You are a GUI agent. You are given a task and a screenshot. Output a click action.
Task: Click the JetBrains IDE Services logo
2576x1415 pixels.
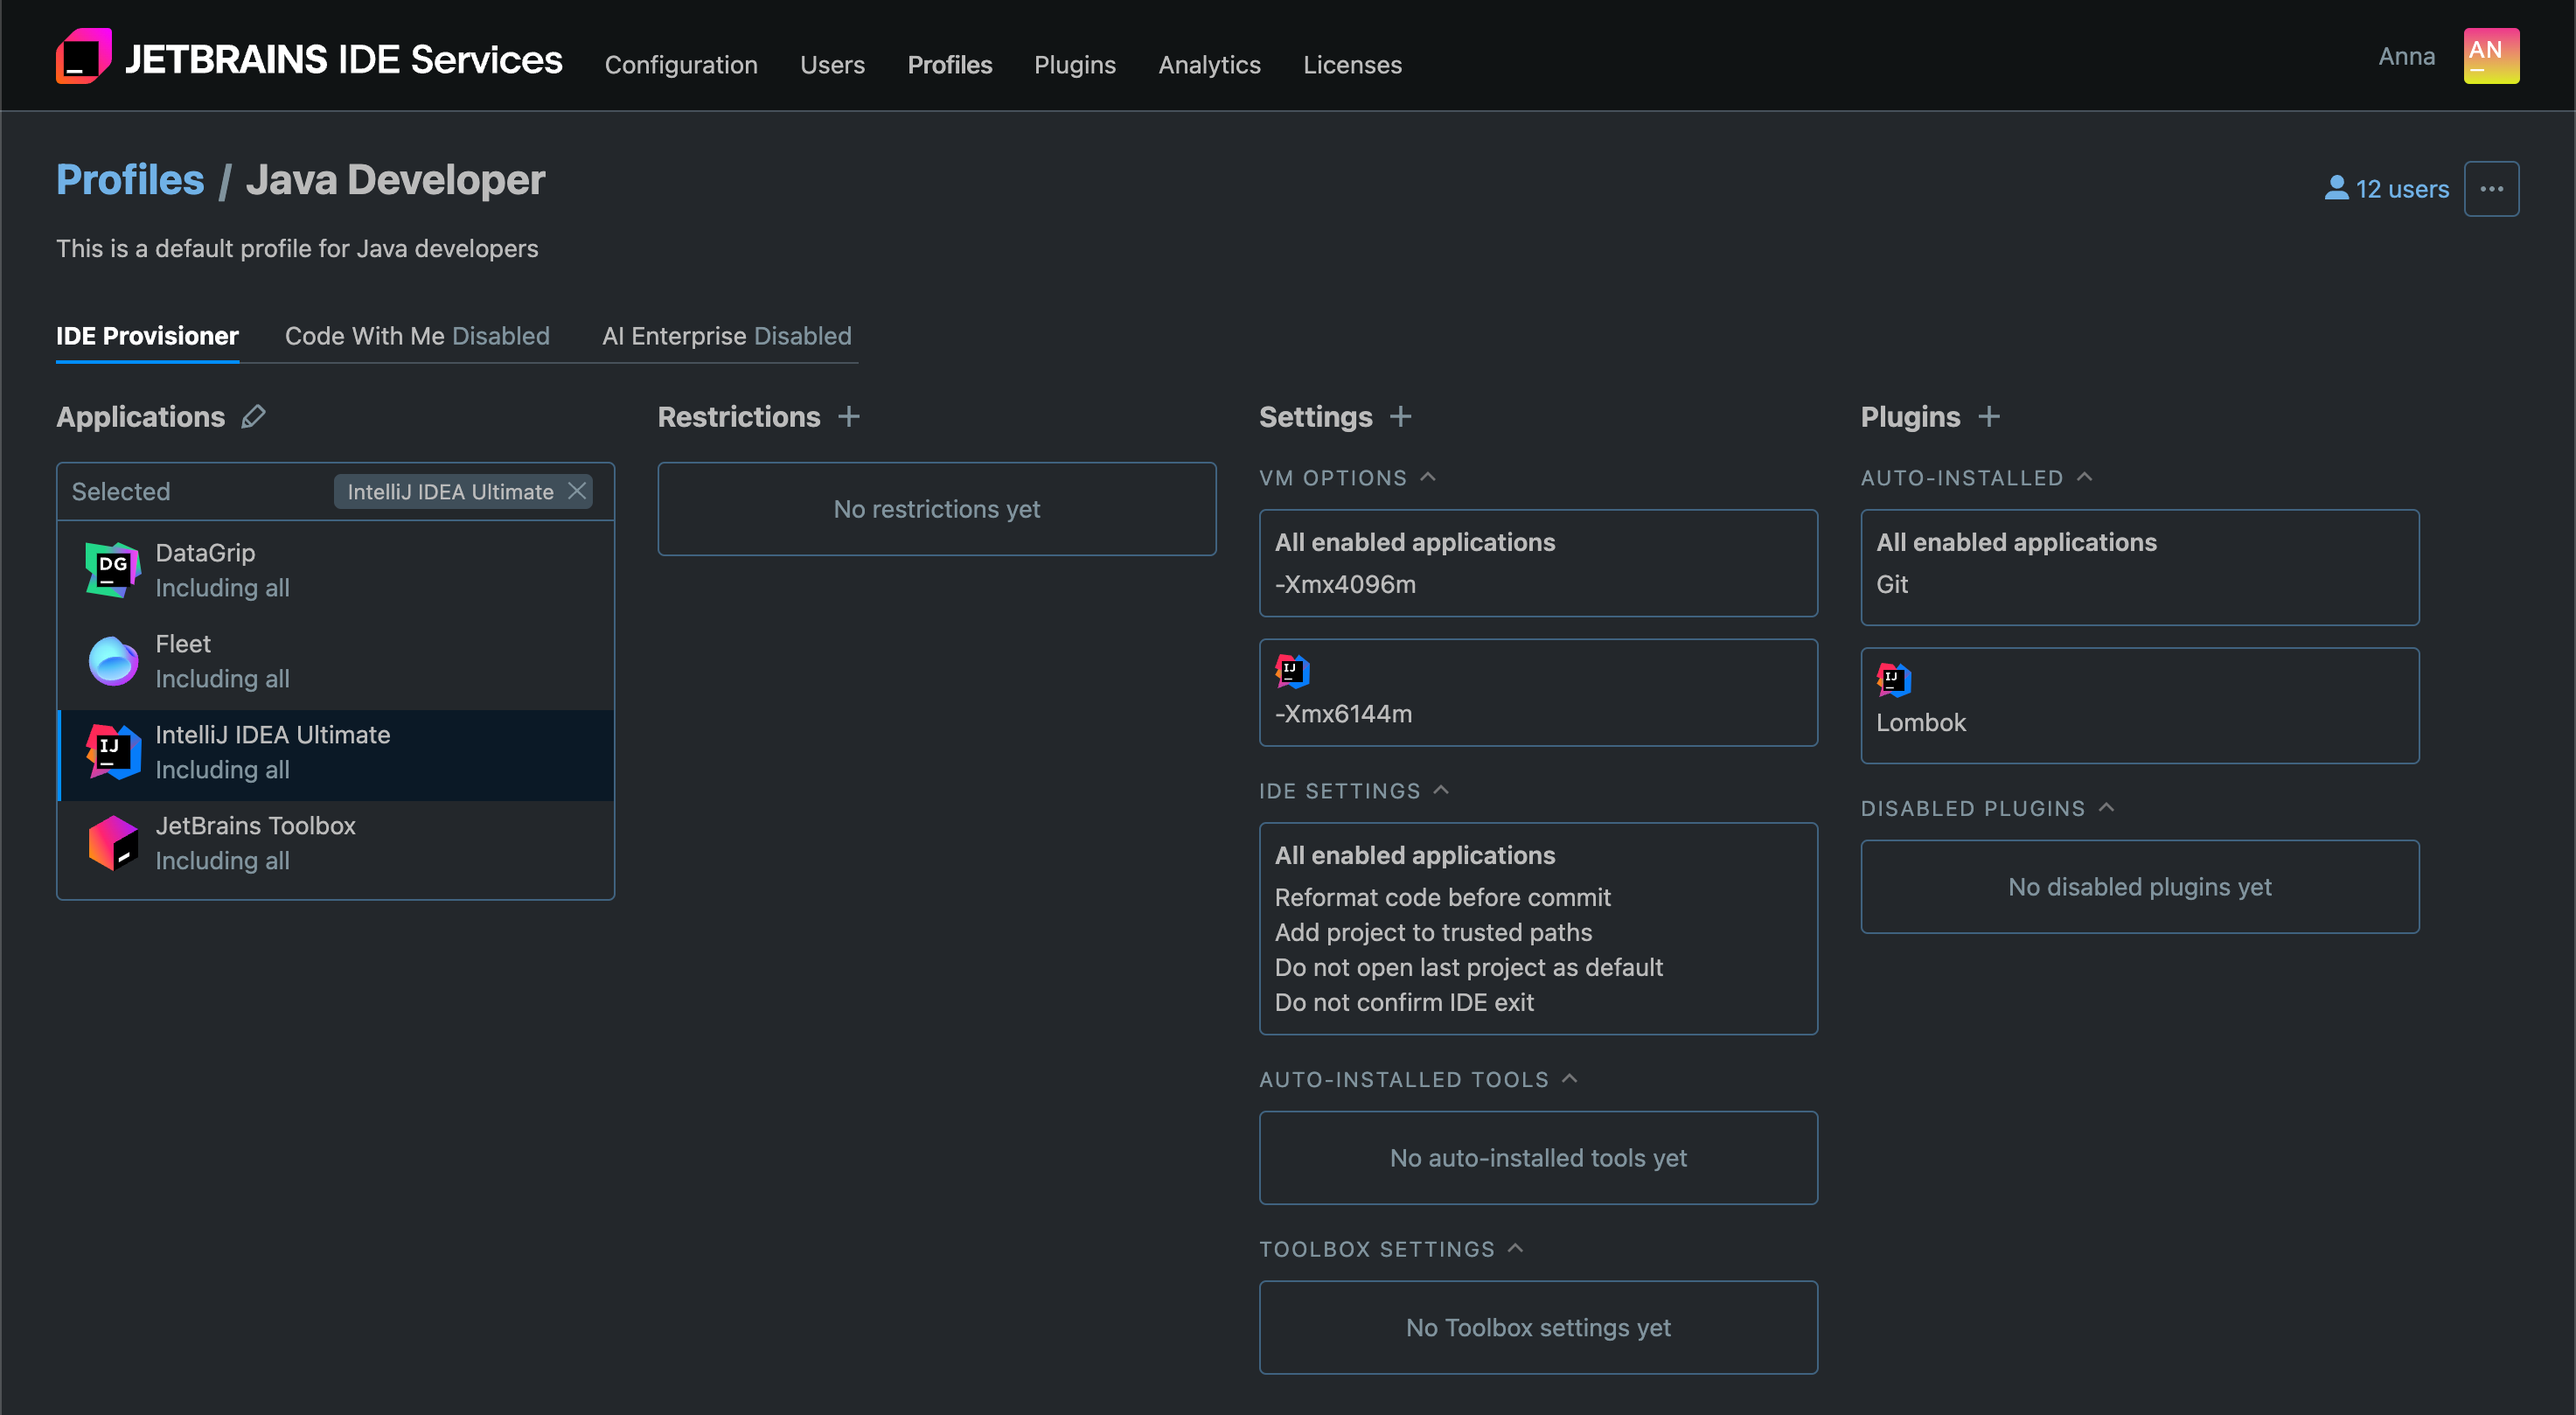click(x=83, y=56)
